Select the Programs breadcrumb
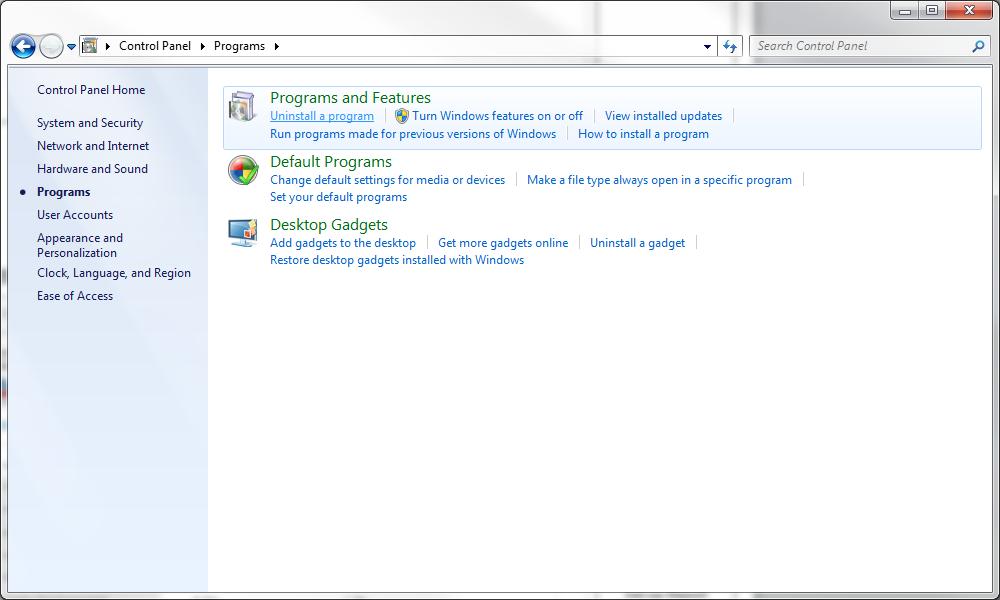The image size is (1000, 600). click(239, 46)
